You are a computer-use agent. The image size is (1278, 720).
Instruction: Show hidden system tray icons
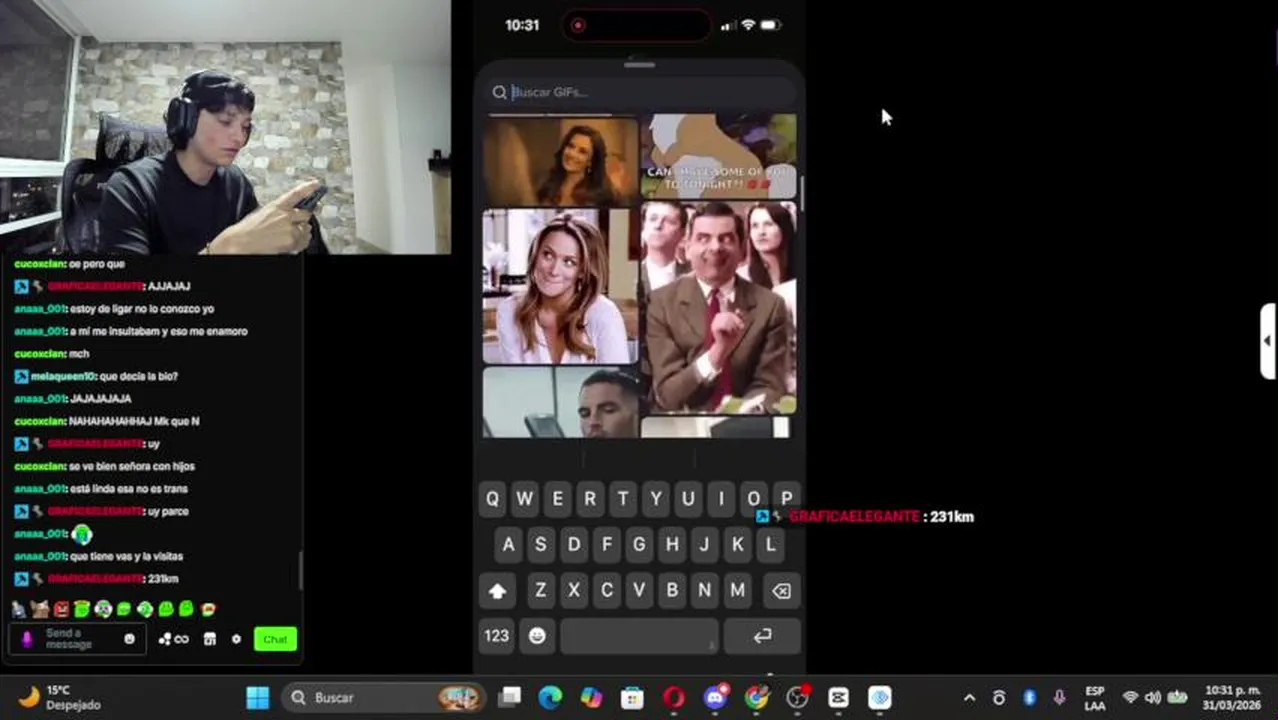pos(968,698)
